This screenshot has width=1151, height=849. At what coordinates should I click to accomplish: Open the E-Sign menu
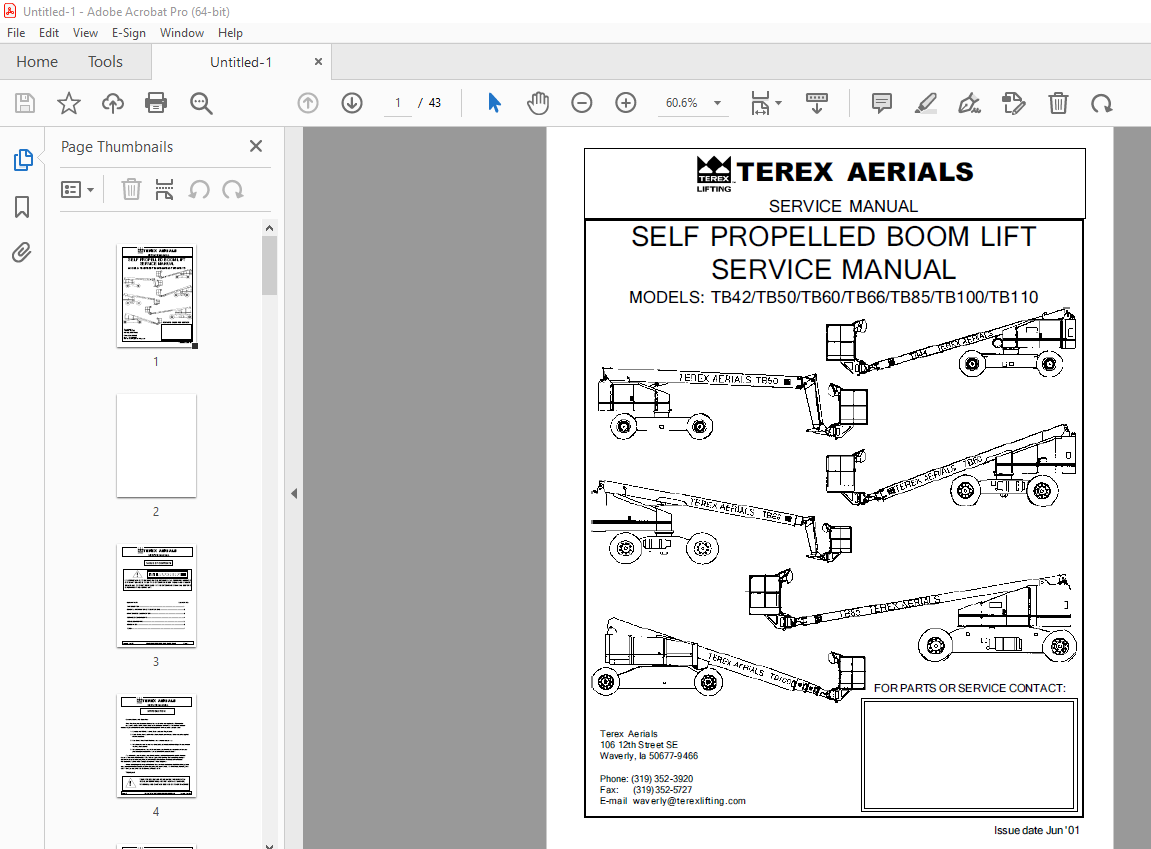click(128, 33)
